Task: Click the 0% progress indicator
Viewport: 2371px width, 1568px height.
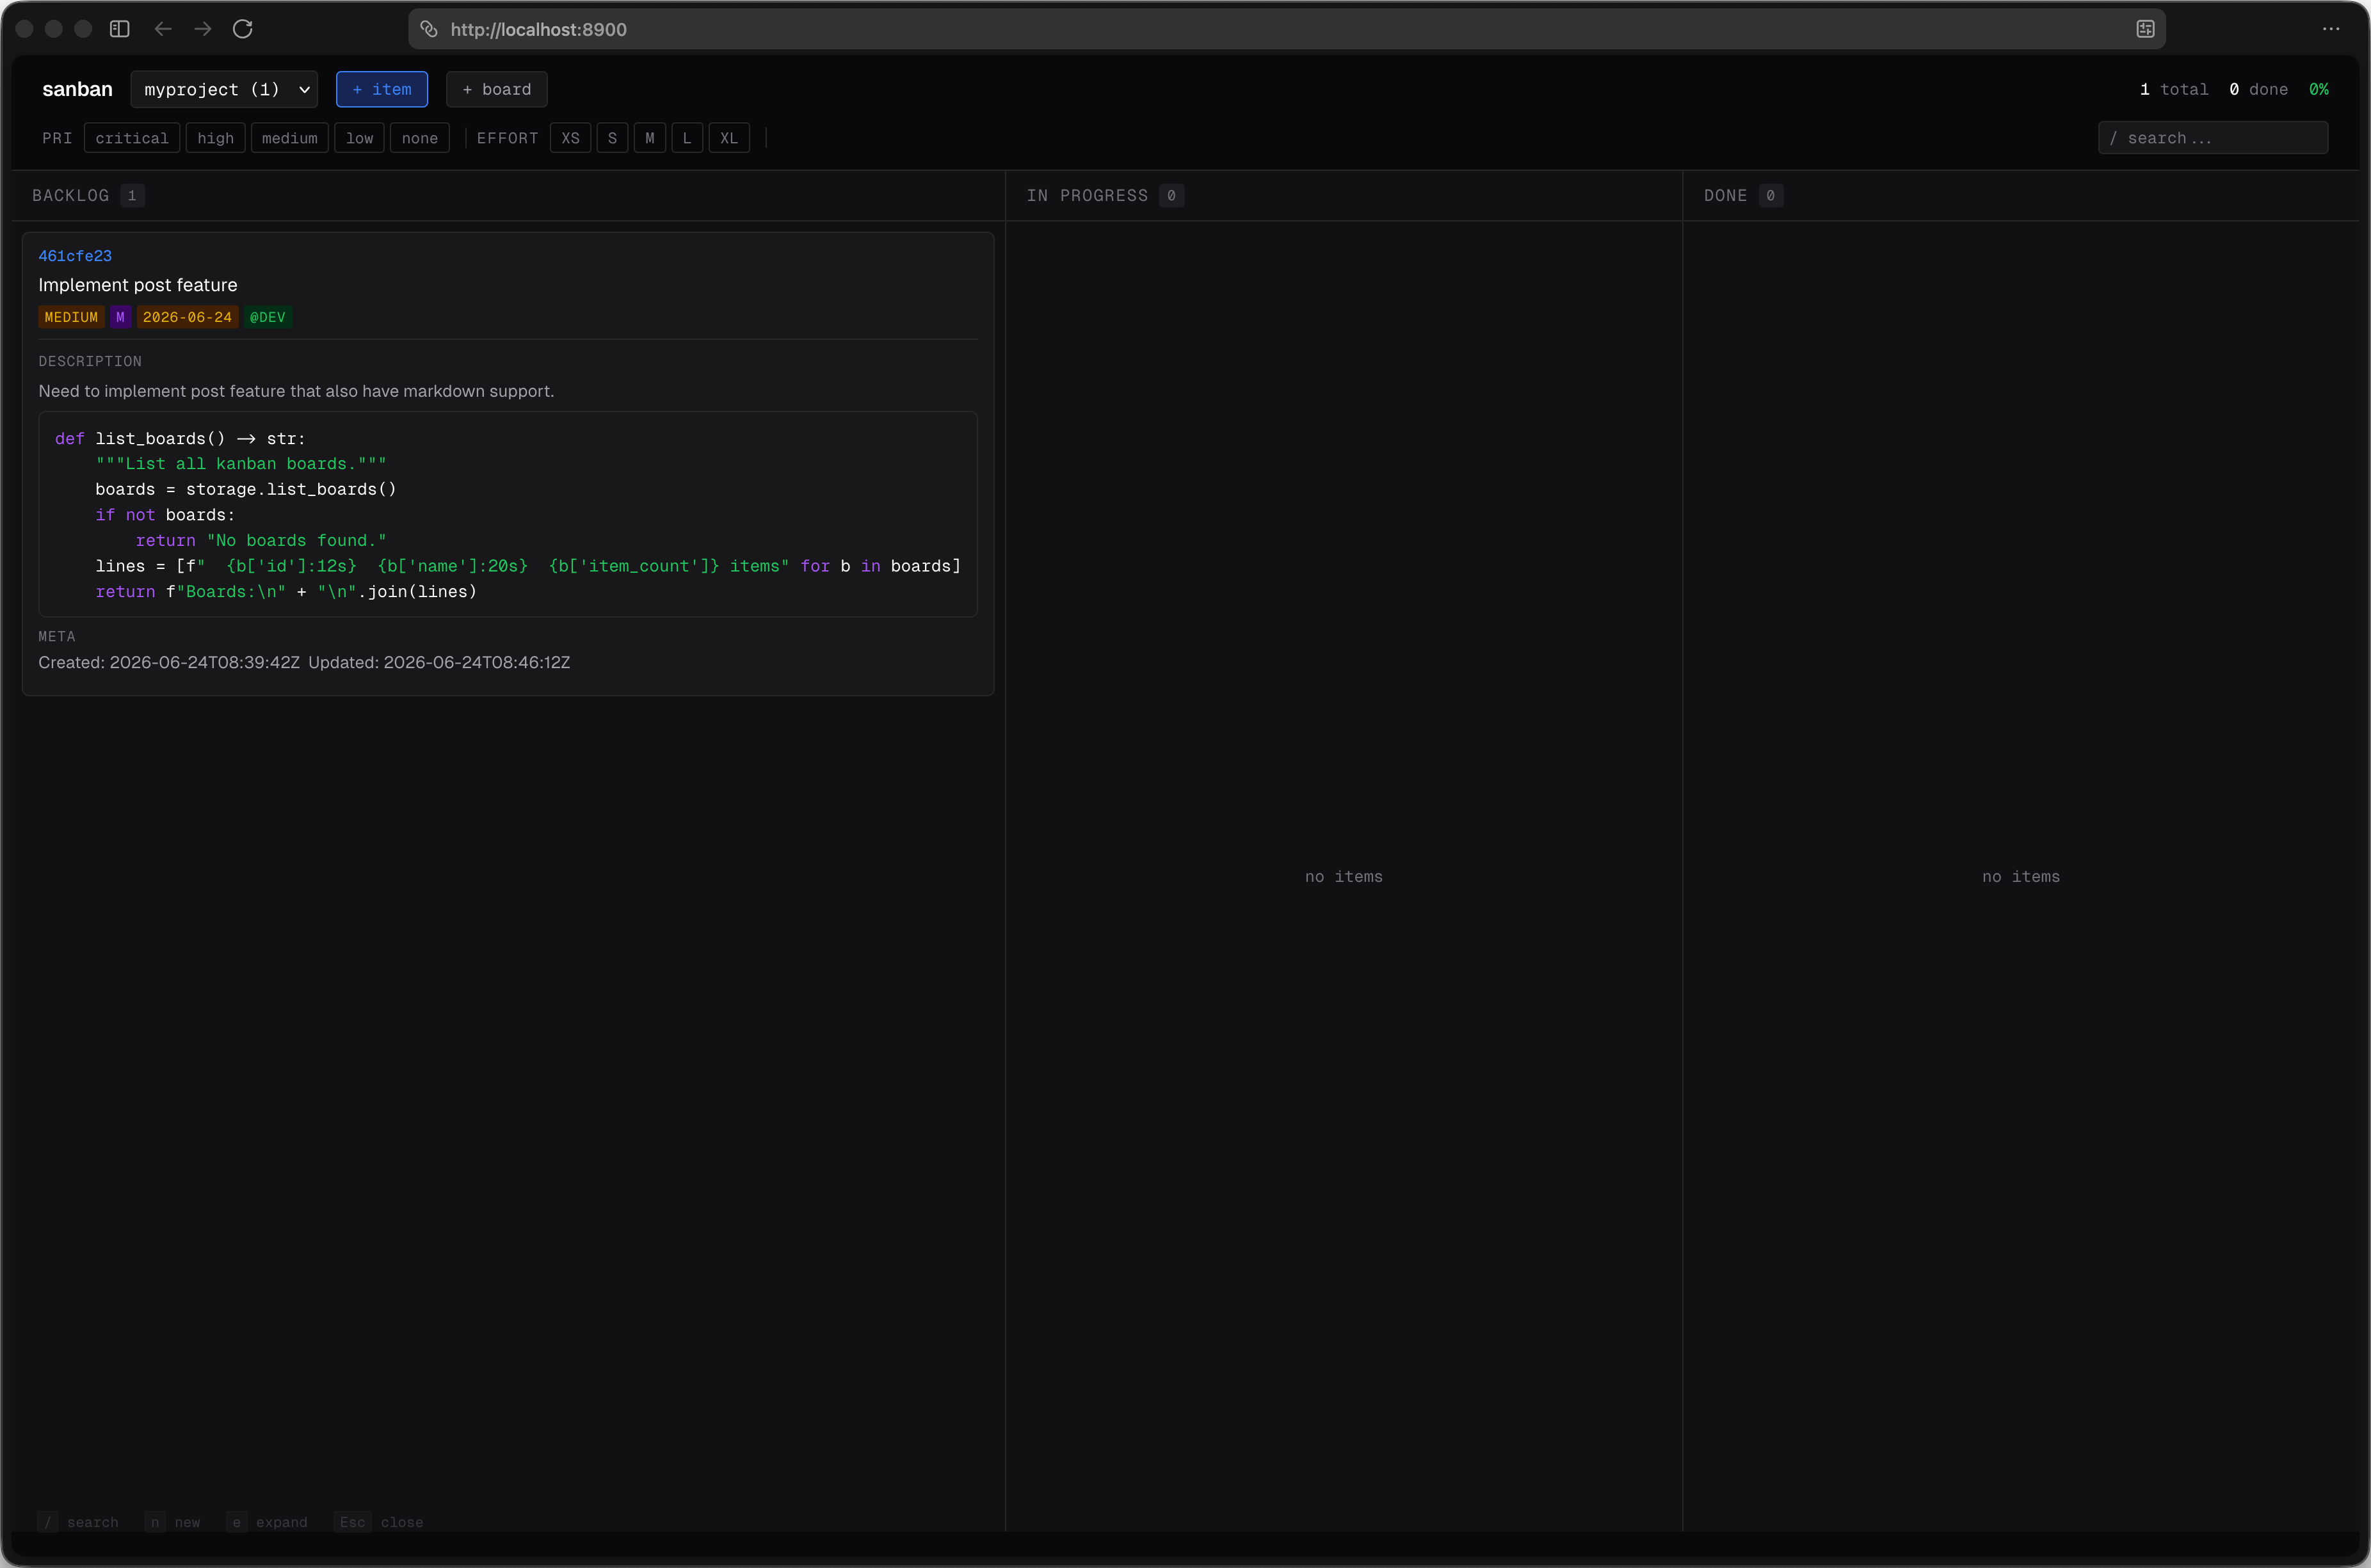Action: coord(2319,89)
